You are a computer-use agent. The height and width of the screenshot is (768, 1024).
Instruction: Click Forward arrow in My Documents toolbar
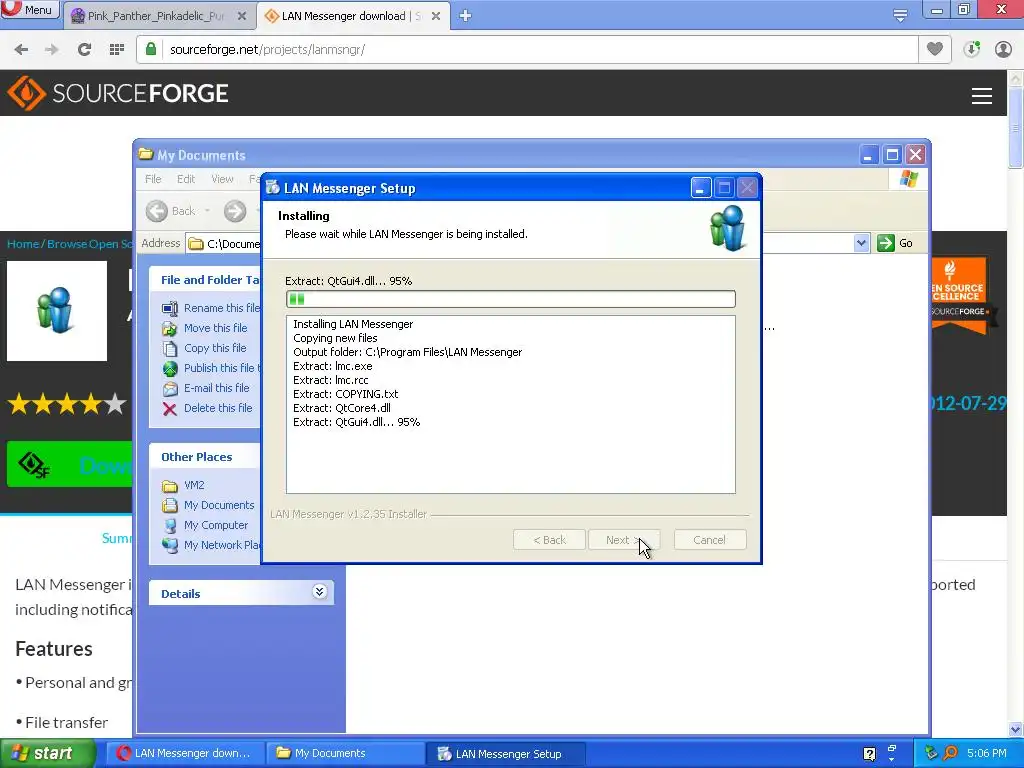tap(235, 211)
